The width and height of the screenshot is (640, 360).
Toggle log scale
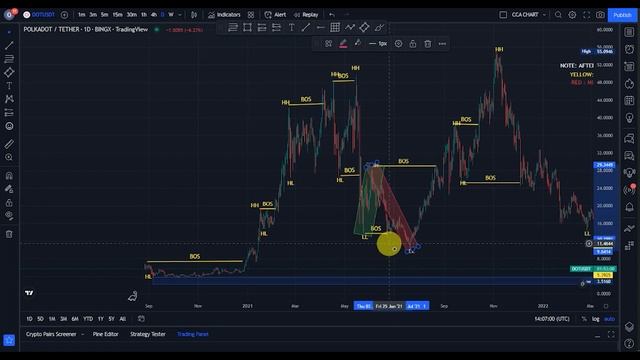pyautogui.click(x=596, y=319)
